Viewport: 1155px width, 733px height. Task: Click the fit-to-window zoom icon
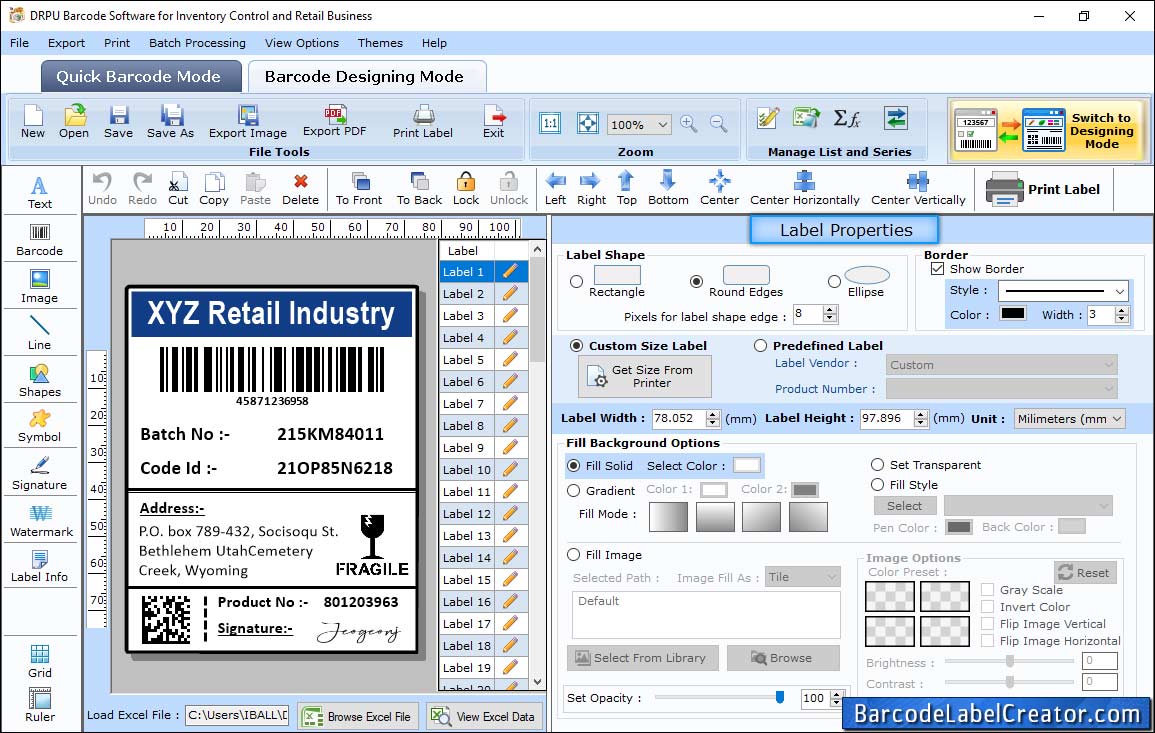click(587, 124)
